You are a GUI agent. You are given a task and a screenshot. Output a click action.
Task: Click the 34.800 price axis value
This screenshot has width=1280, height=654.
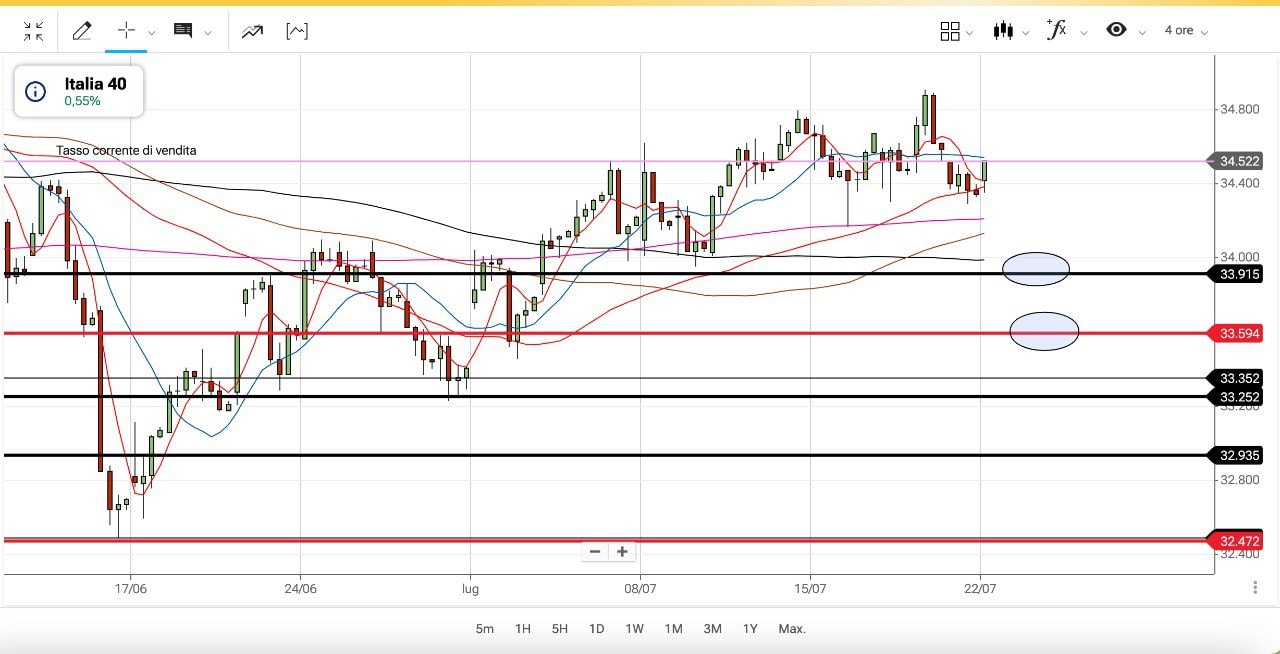[1240, 109]
